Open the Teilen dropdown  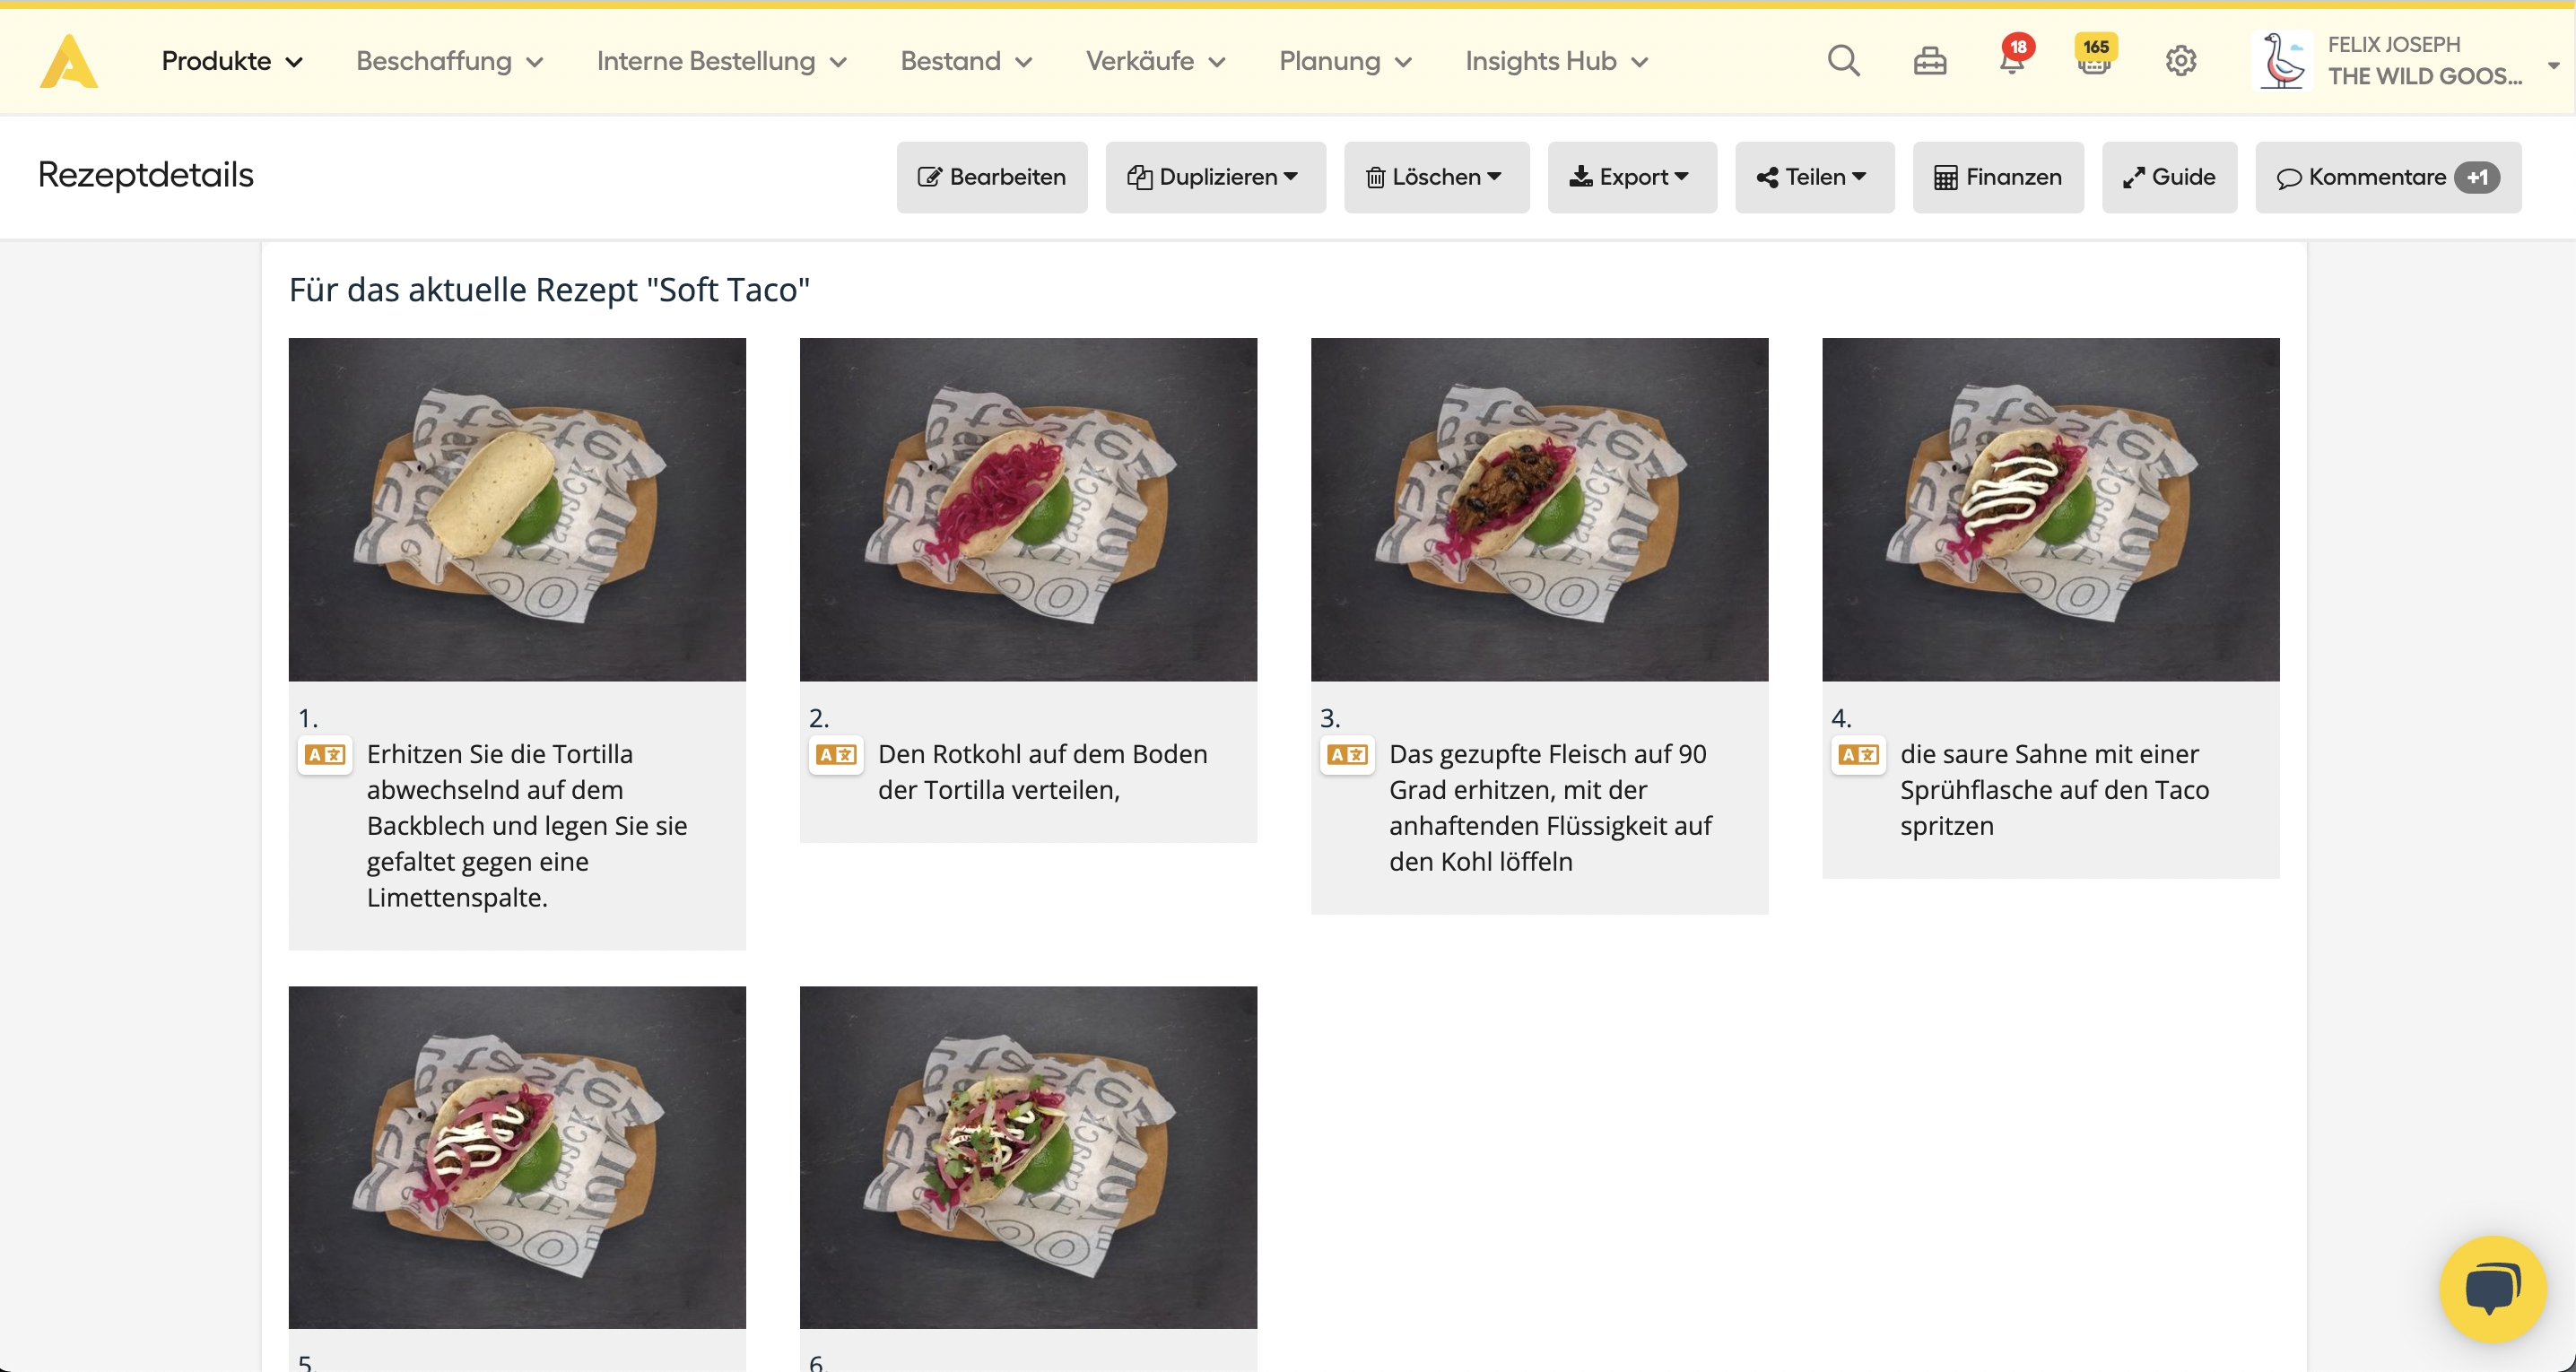click(x=1813, y=177)
